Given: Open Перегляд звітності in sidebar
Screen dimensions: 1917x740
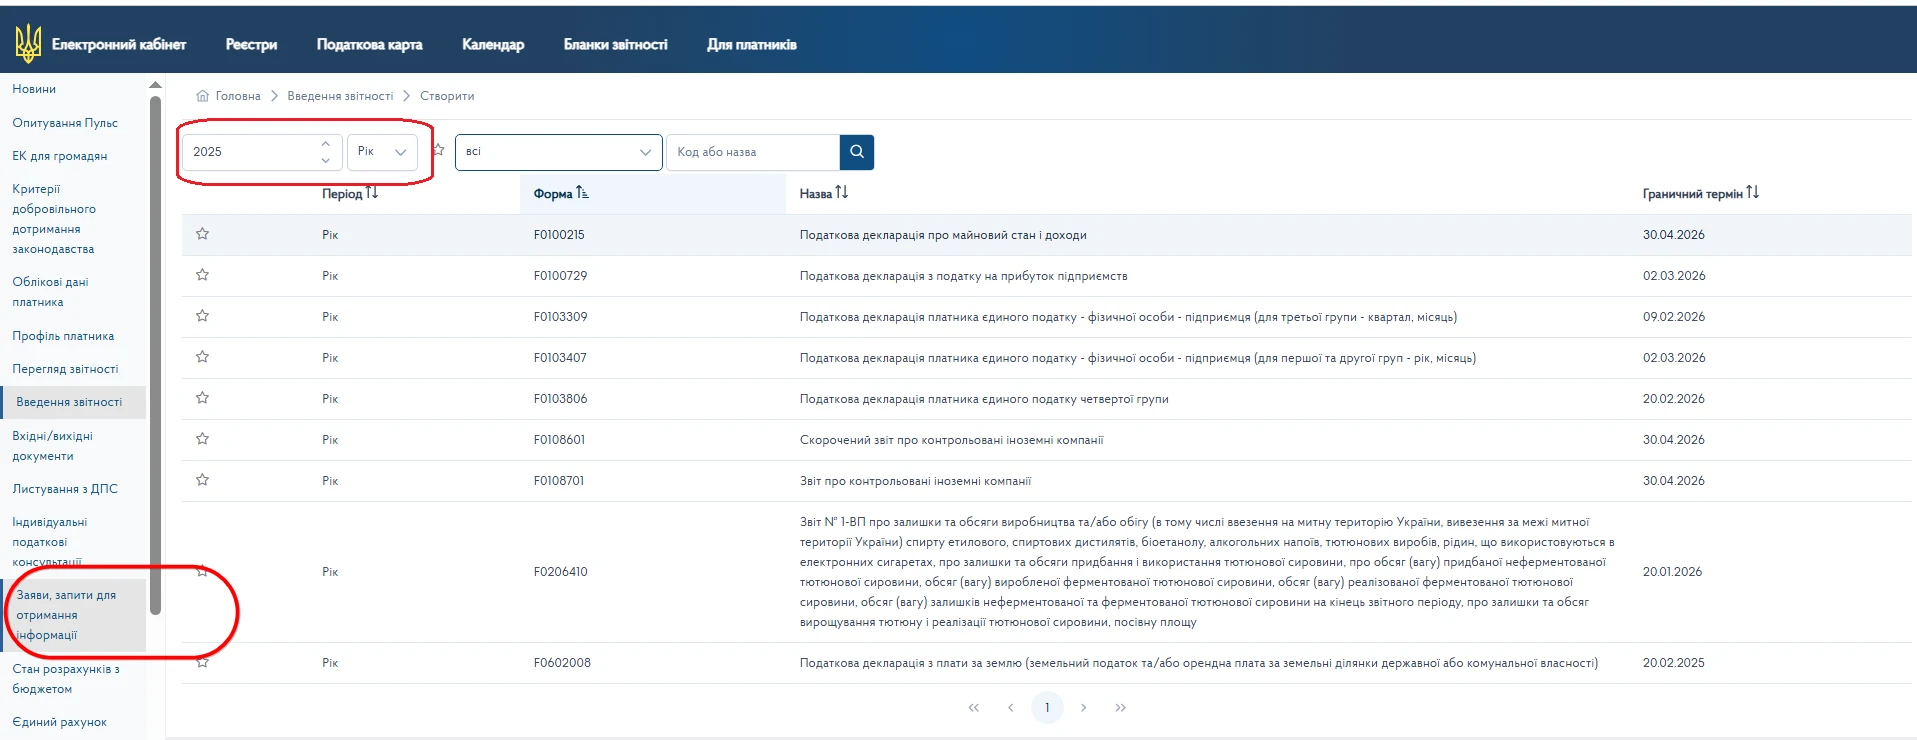Looking at the screenshot, I should (65, 369).
